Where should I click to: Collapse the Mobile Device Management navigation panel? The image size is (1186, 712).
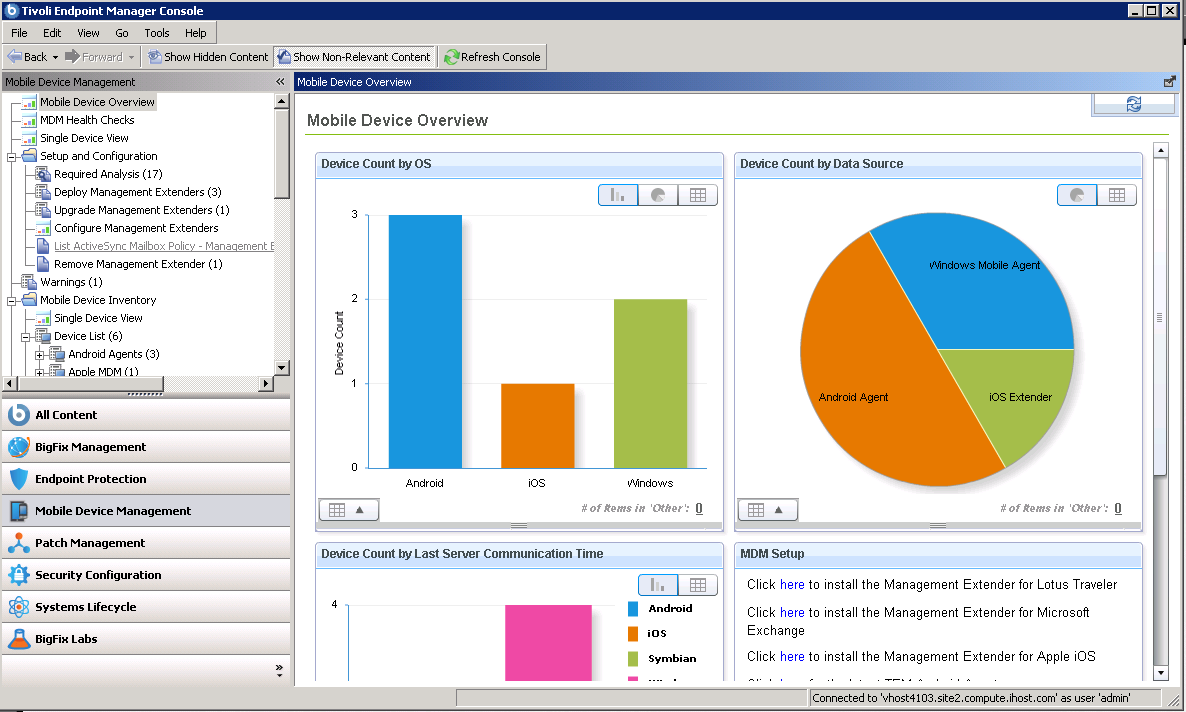[x=281, y=82]
